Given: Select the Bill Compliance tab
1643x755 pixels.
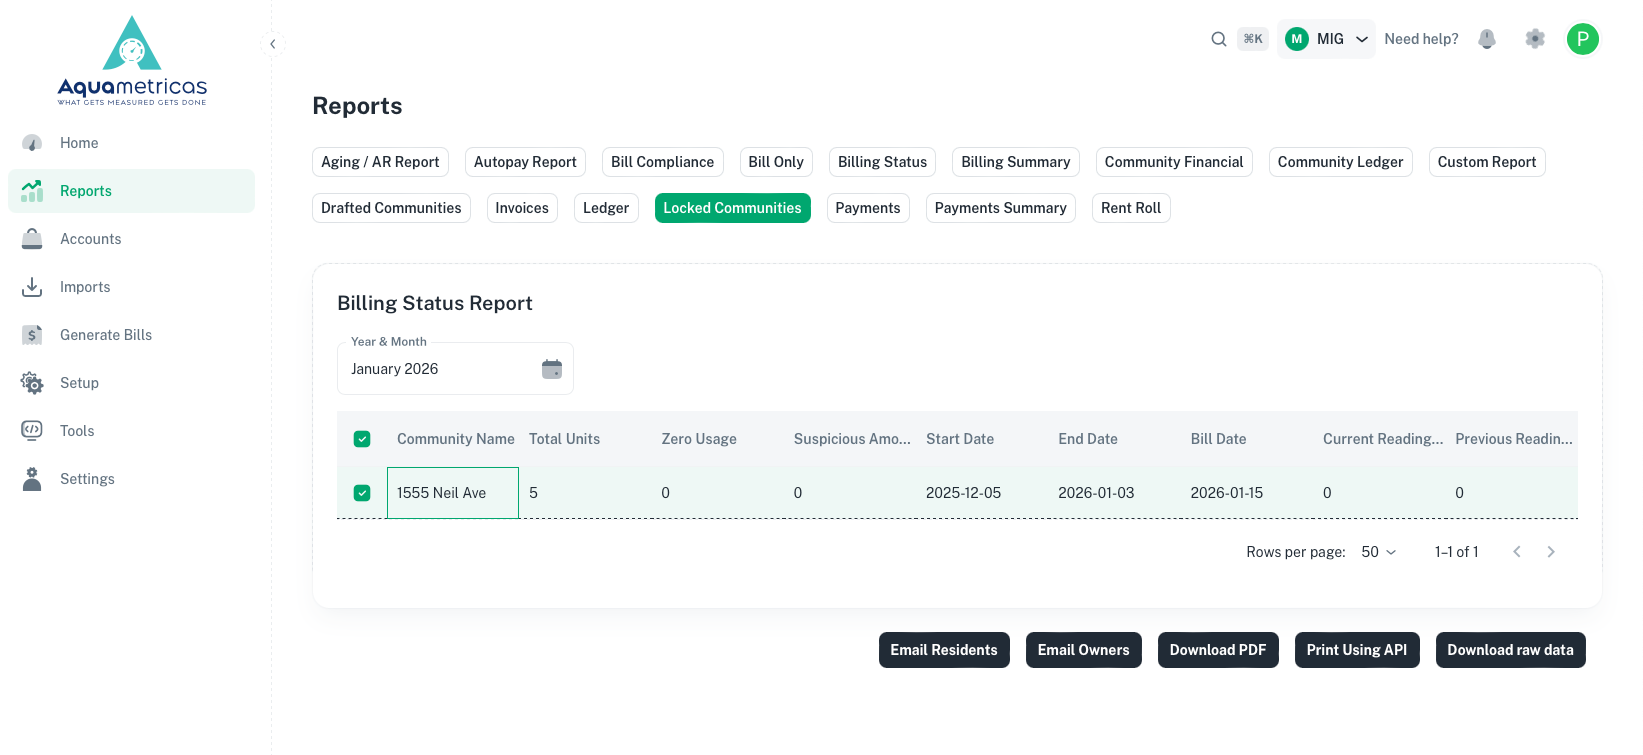Looking at the screenshot, I should pos(662,162).
